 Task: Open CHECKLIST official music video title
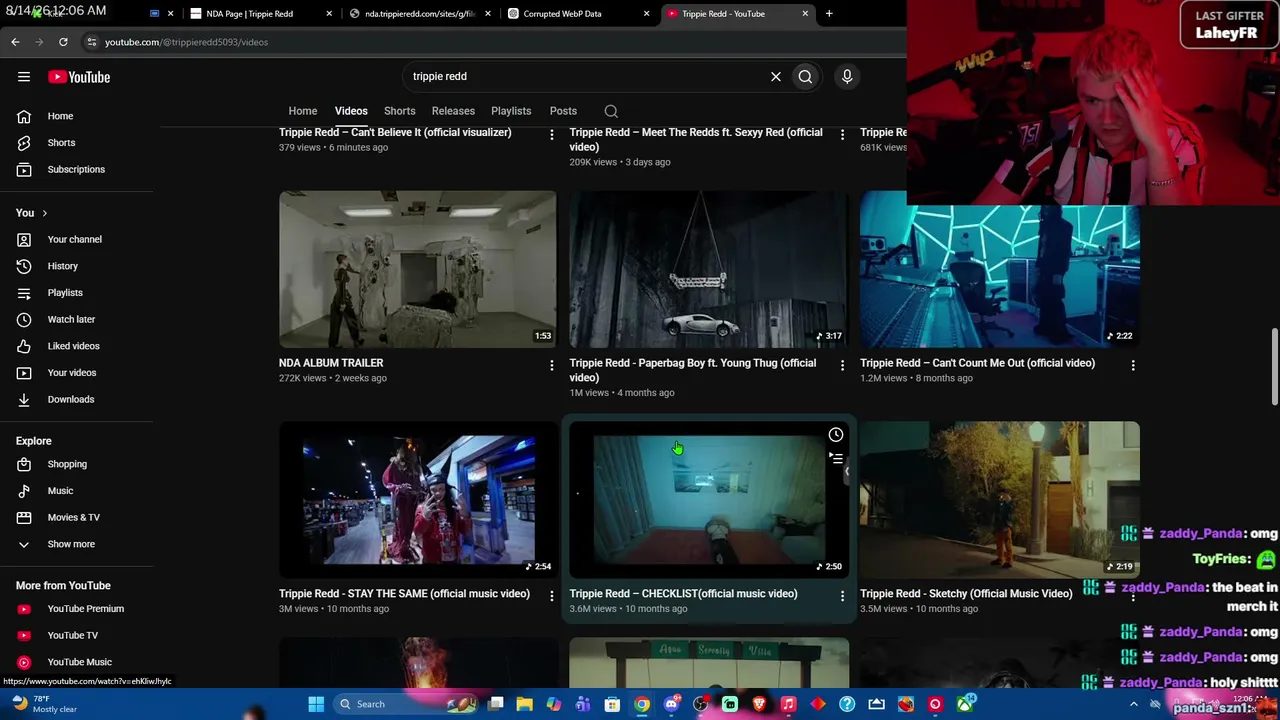(684, 594)
